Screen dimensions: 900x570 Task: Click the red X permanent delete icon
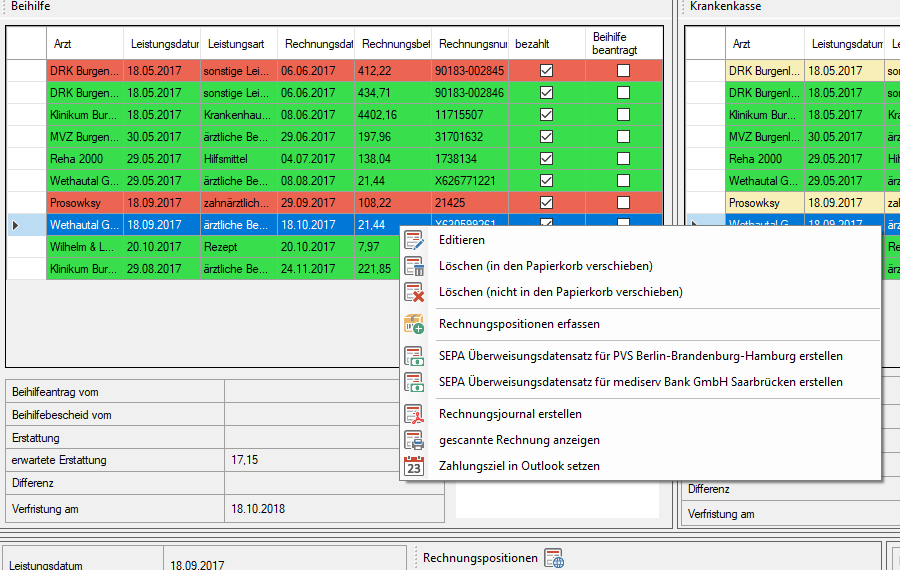tap(413, 292)
